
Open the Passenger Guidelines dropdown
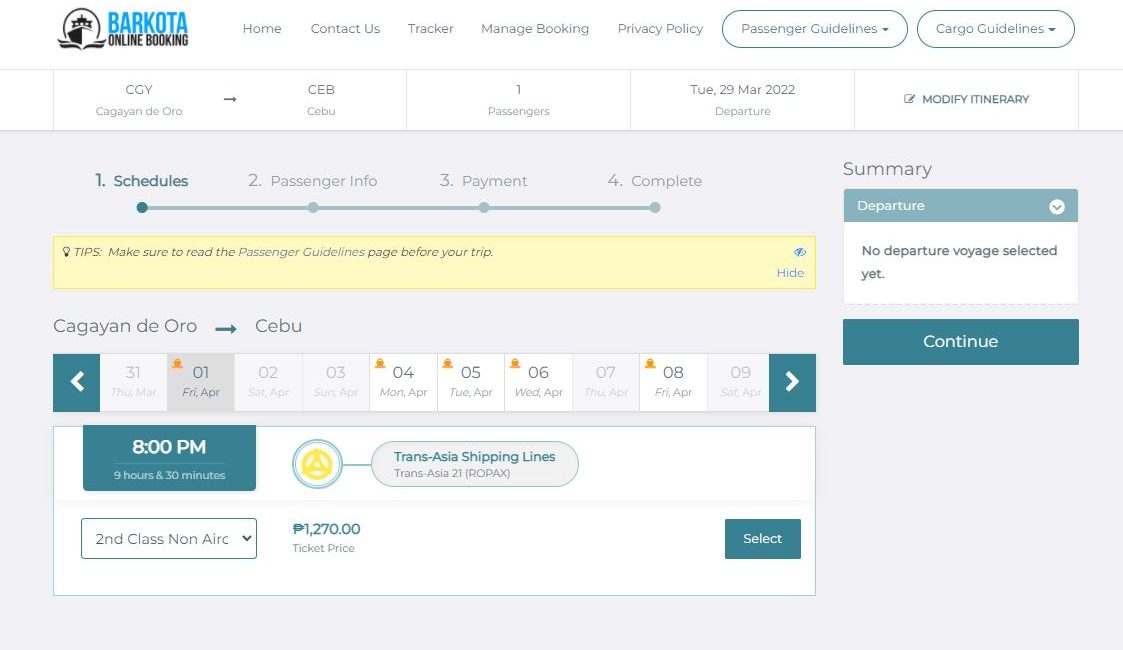(814, 29)
